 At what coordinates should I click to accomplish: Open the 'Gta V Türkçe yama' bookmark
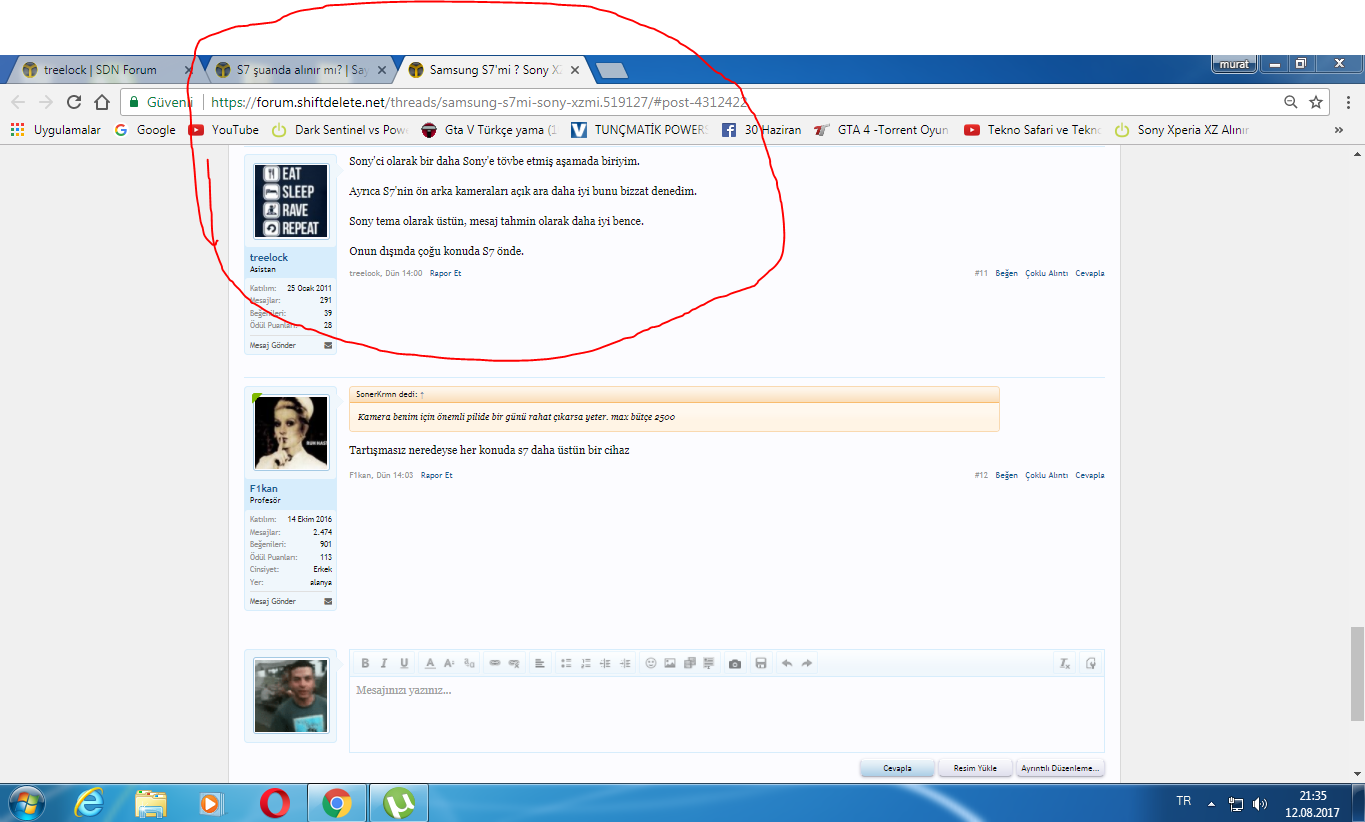coord(490,130)
